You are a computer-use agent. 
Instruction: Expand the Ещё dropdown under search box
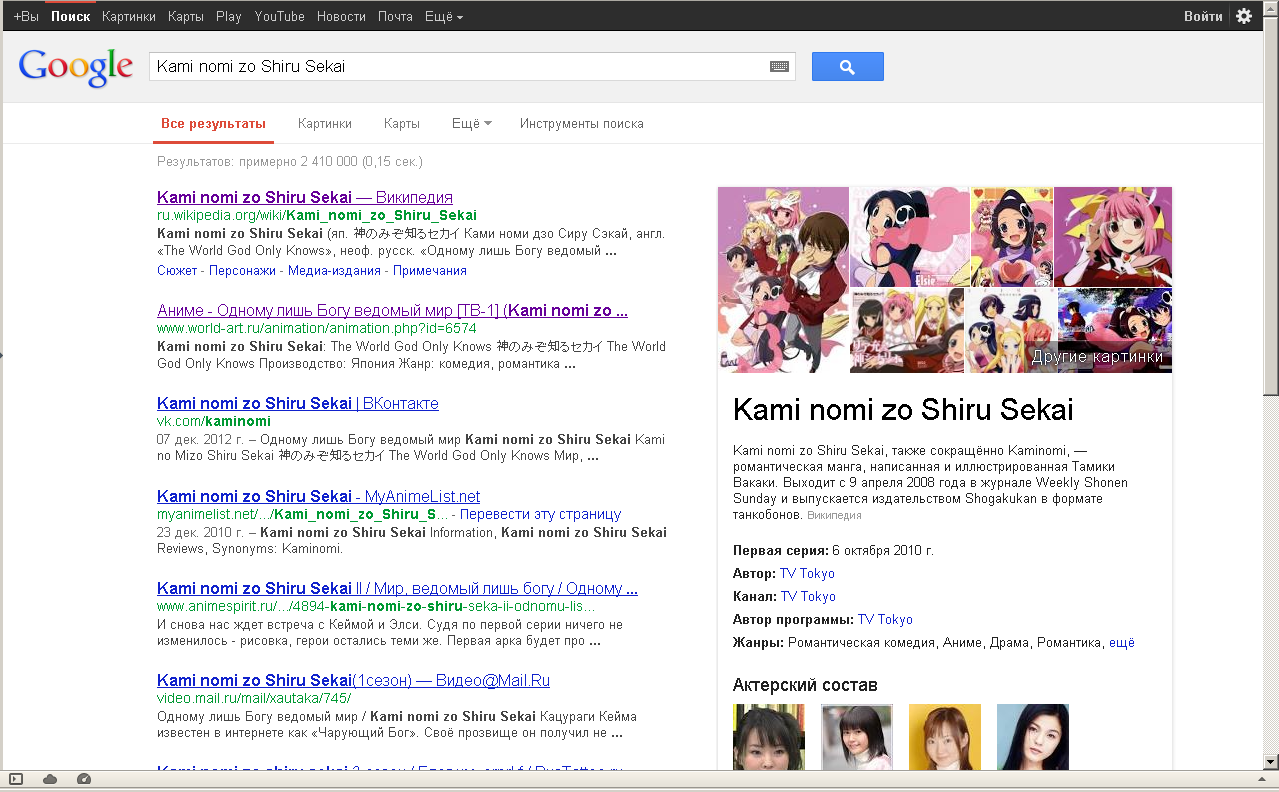472,124
